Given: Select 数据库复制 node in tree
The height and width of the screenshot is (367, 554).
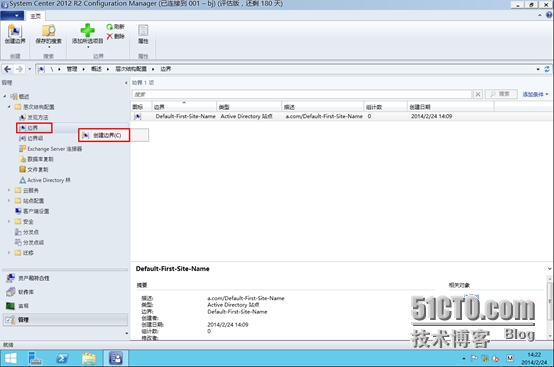Looking at the screenshot, I should [x=36, y=159].
